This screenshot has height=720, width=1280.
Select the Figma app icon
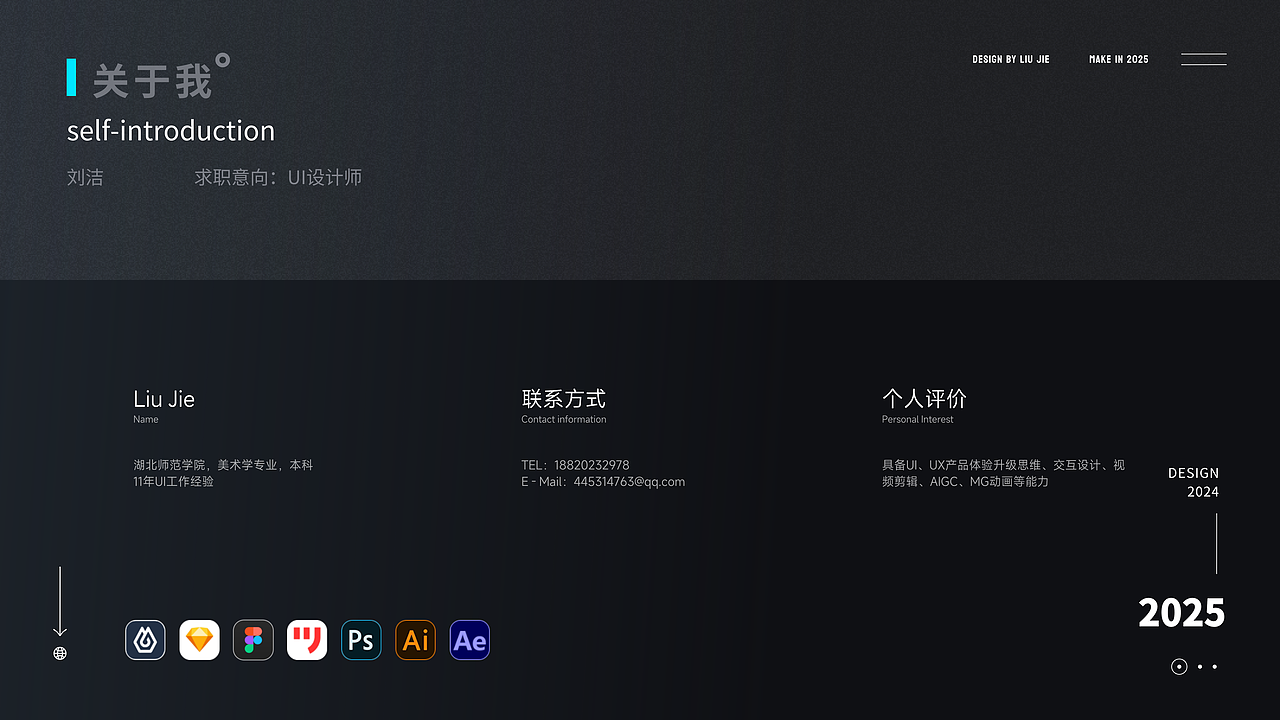253,640
